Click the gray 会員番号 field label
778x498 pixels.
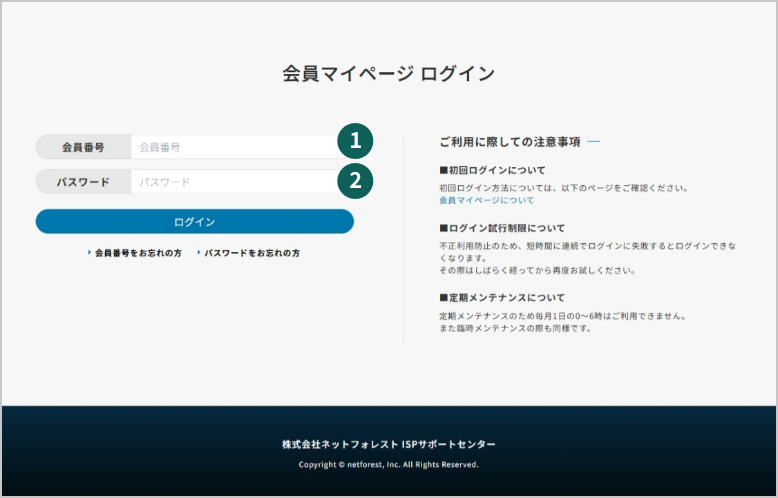83,147
